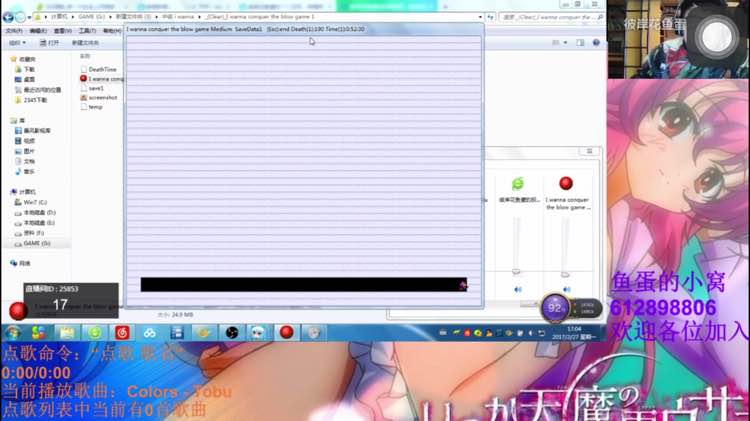The image size is (750, 421).
Task: Expand the address bar history dropdown arrow
Action: 480,17
